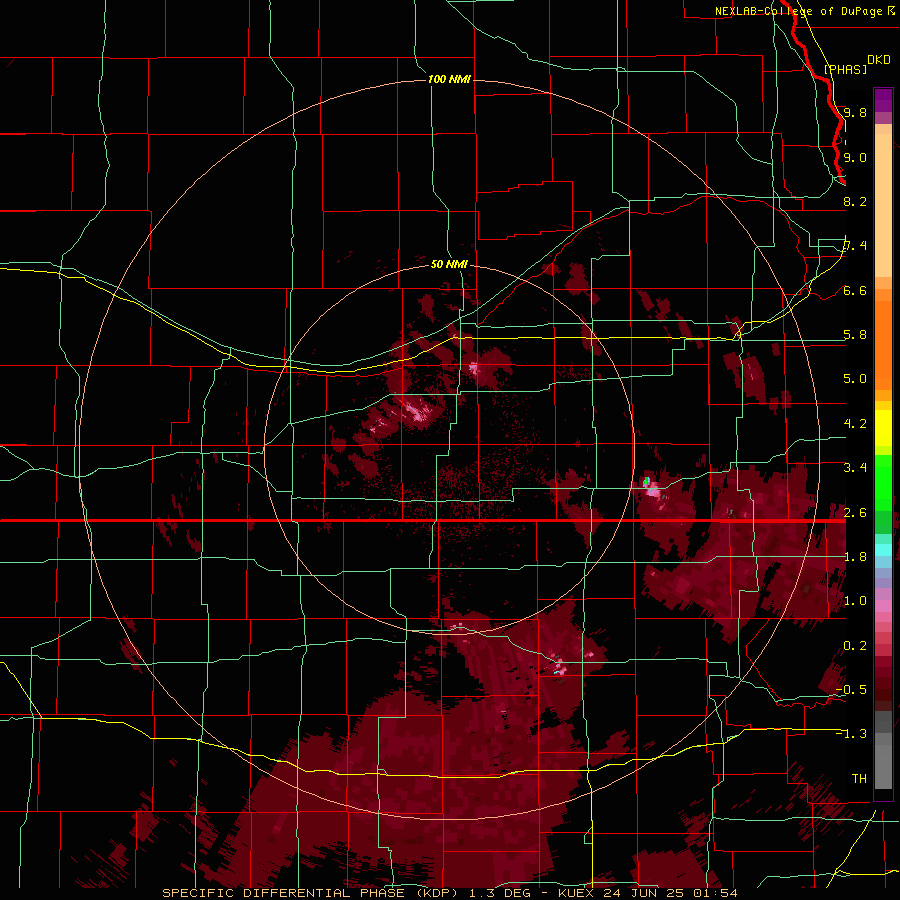Click the 0.2 scale value
900x900 pixels.
(855, 645)
